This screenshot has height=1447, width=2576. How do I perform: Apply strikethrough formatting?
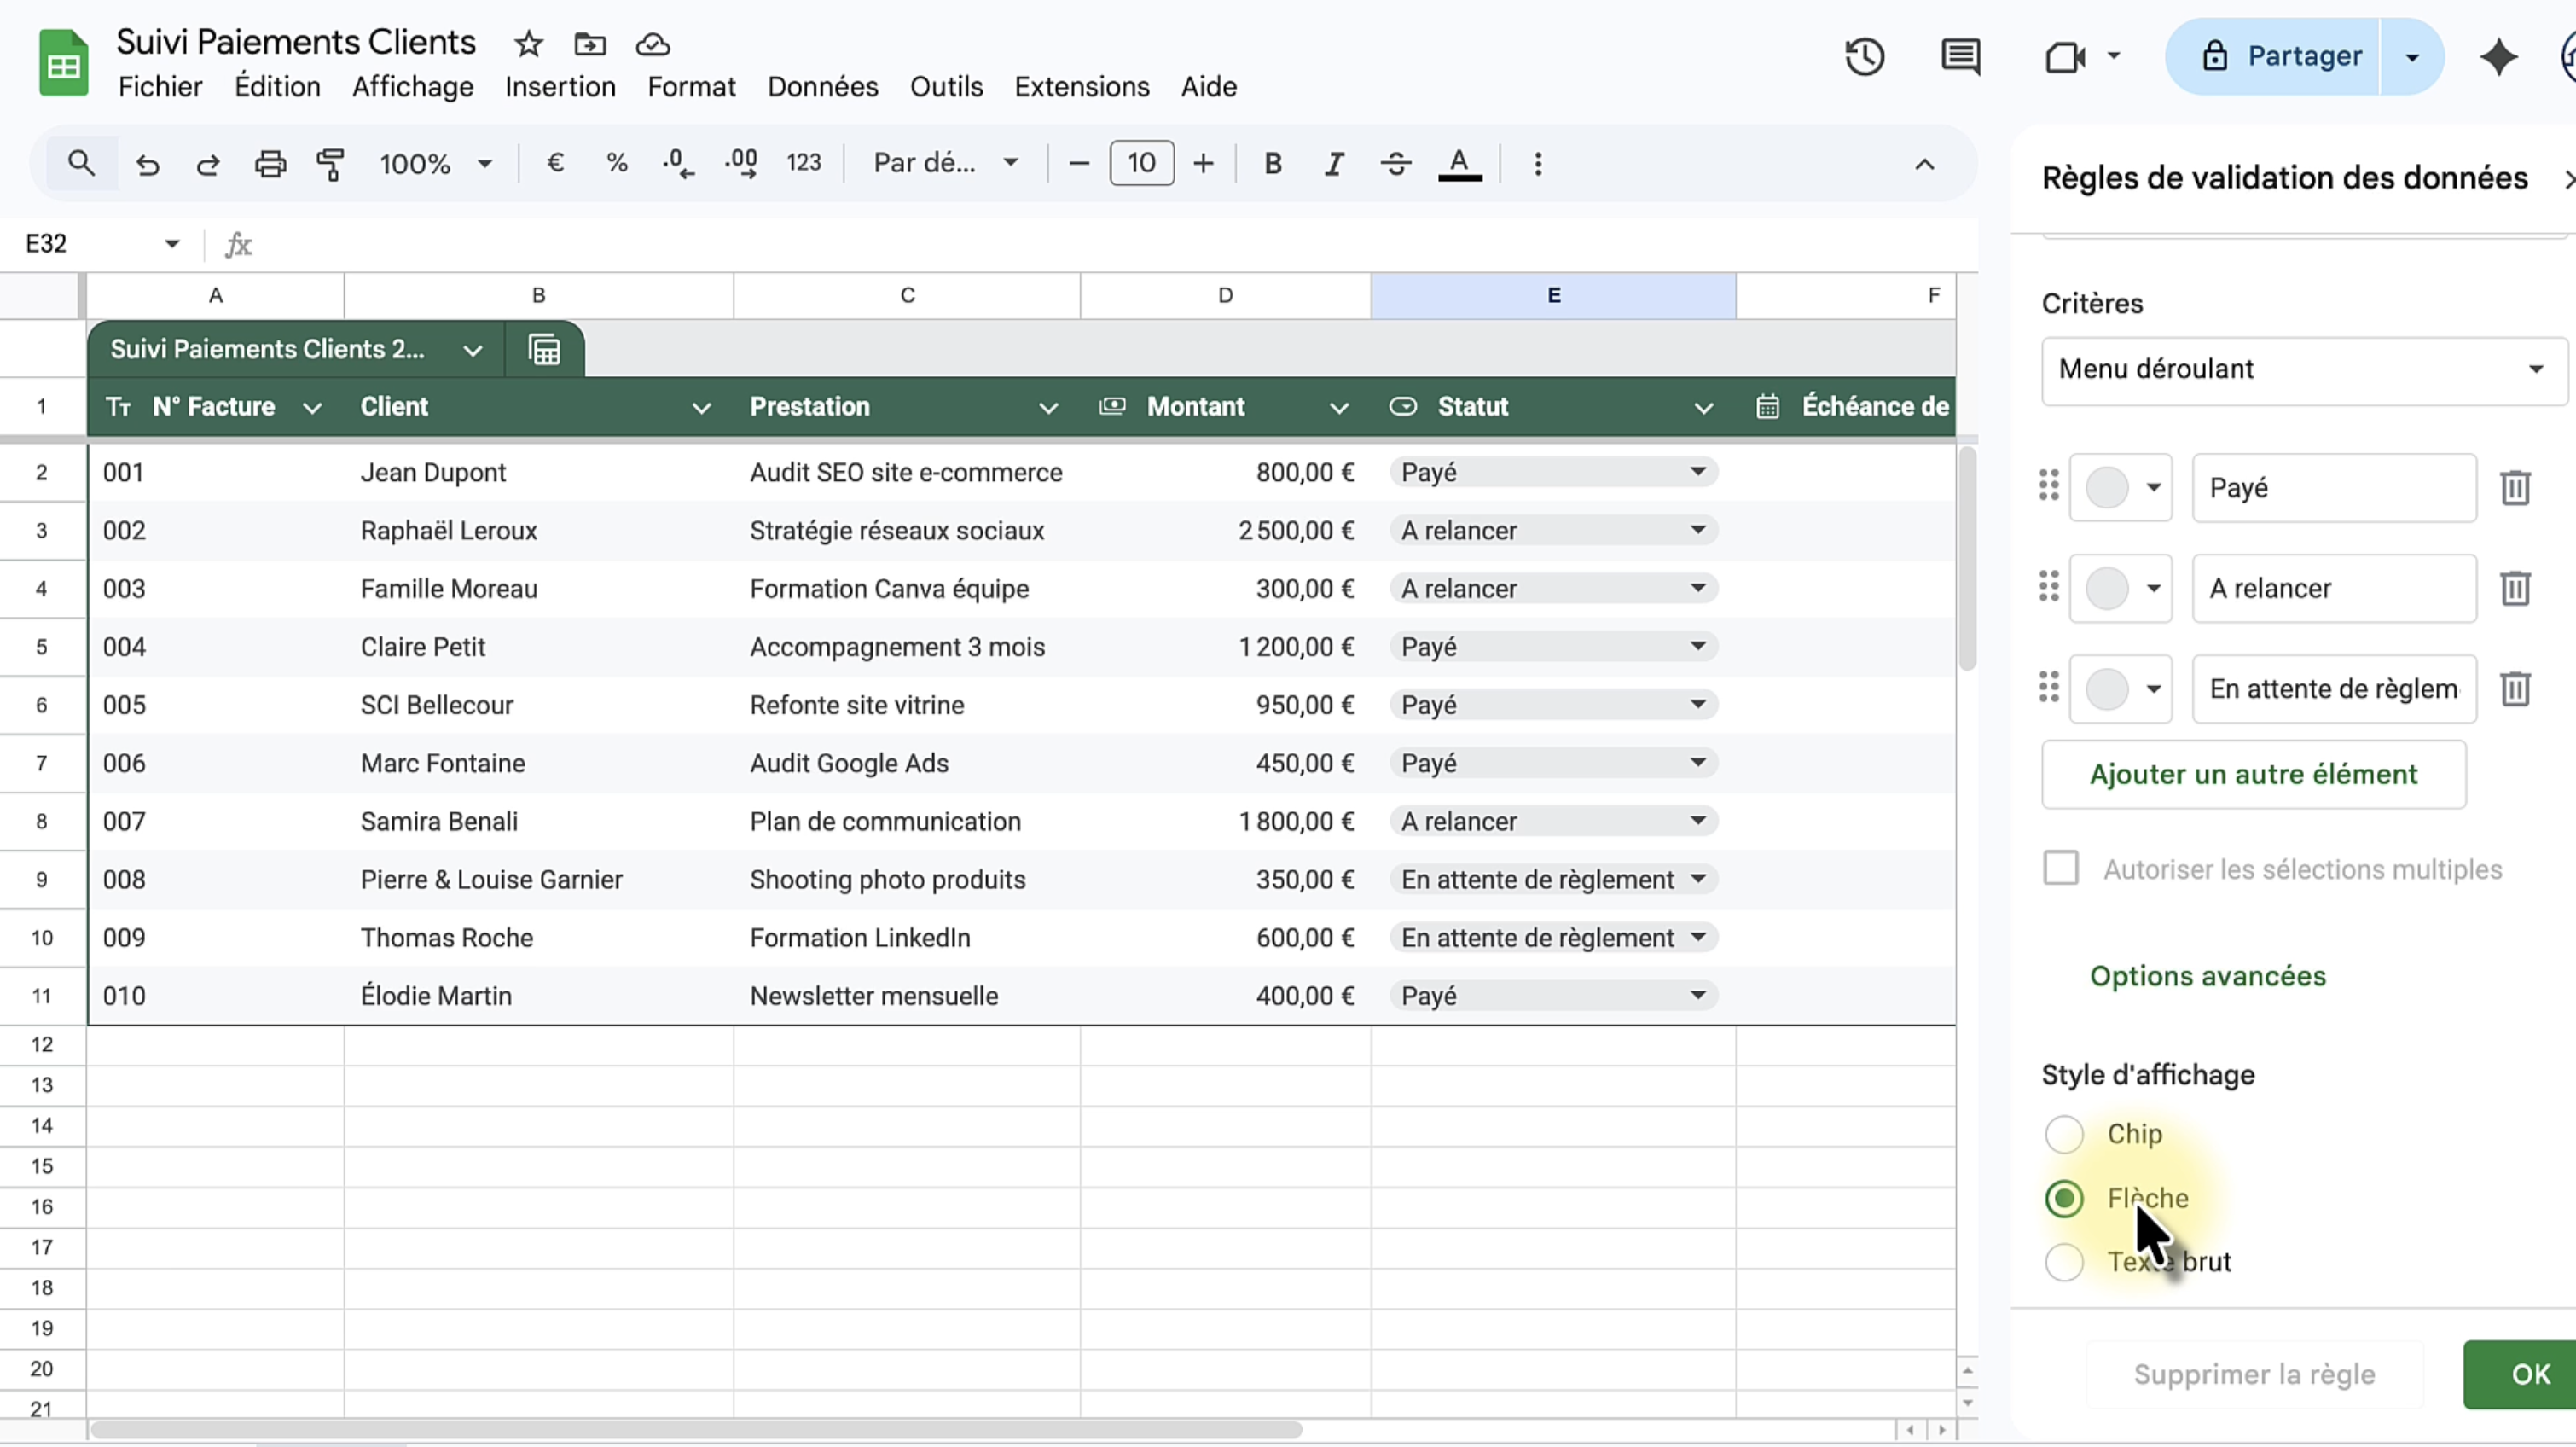(1396, 164)
